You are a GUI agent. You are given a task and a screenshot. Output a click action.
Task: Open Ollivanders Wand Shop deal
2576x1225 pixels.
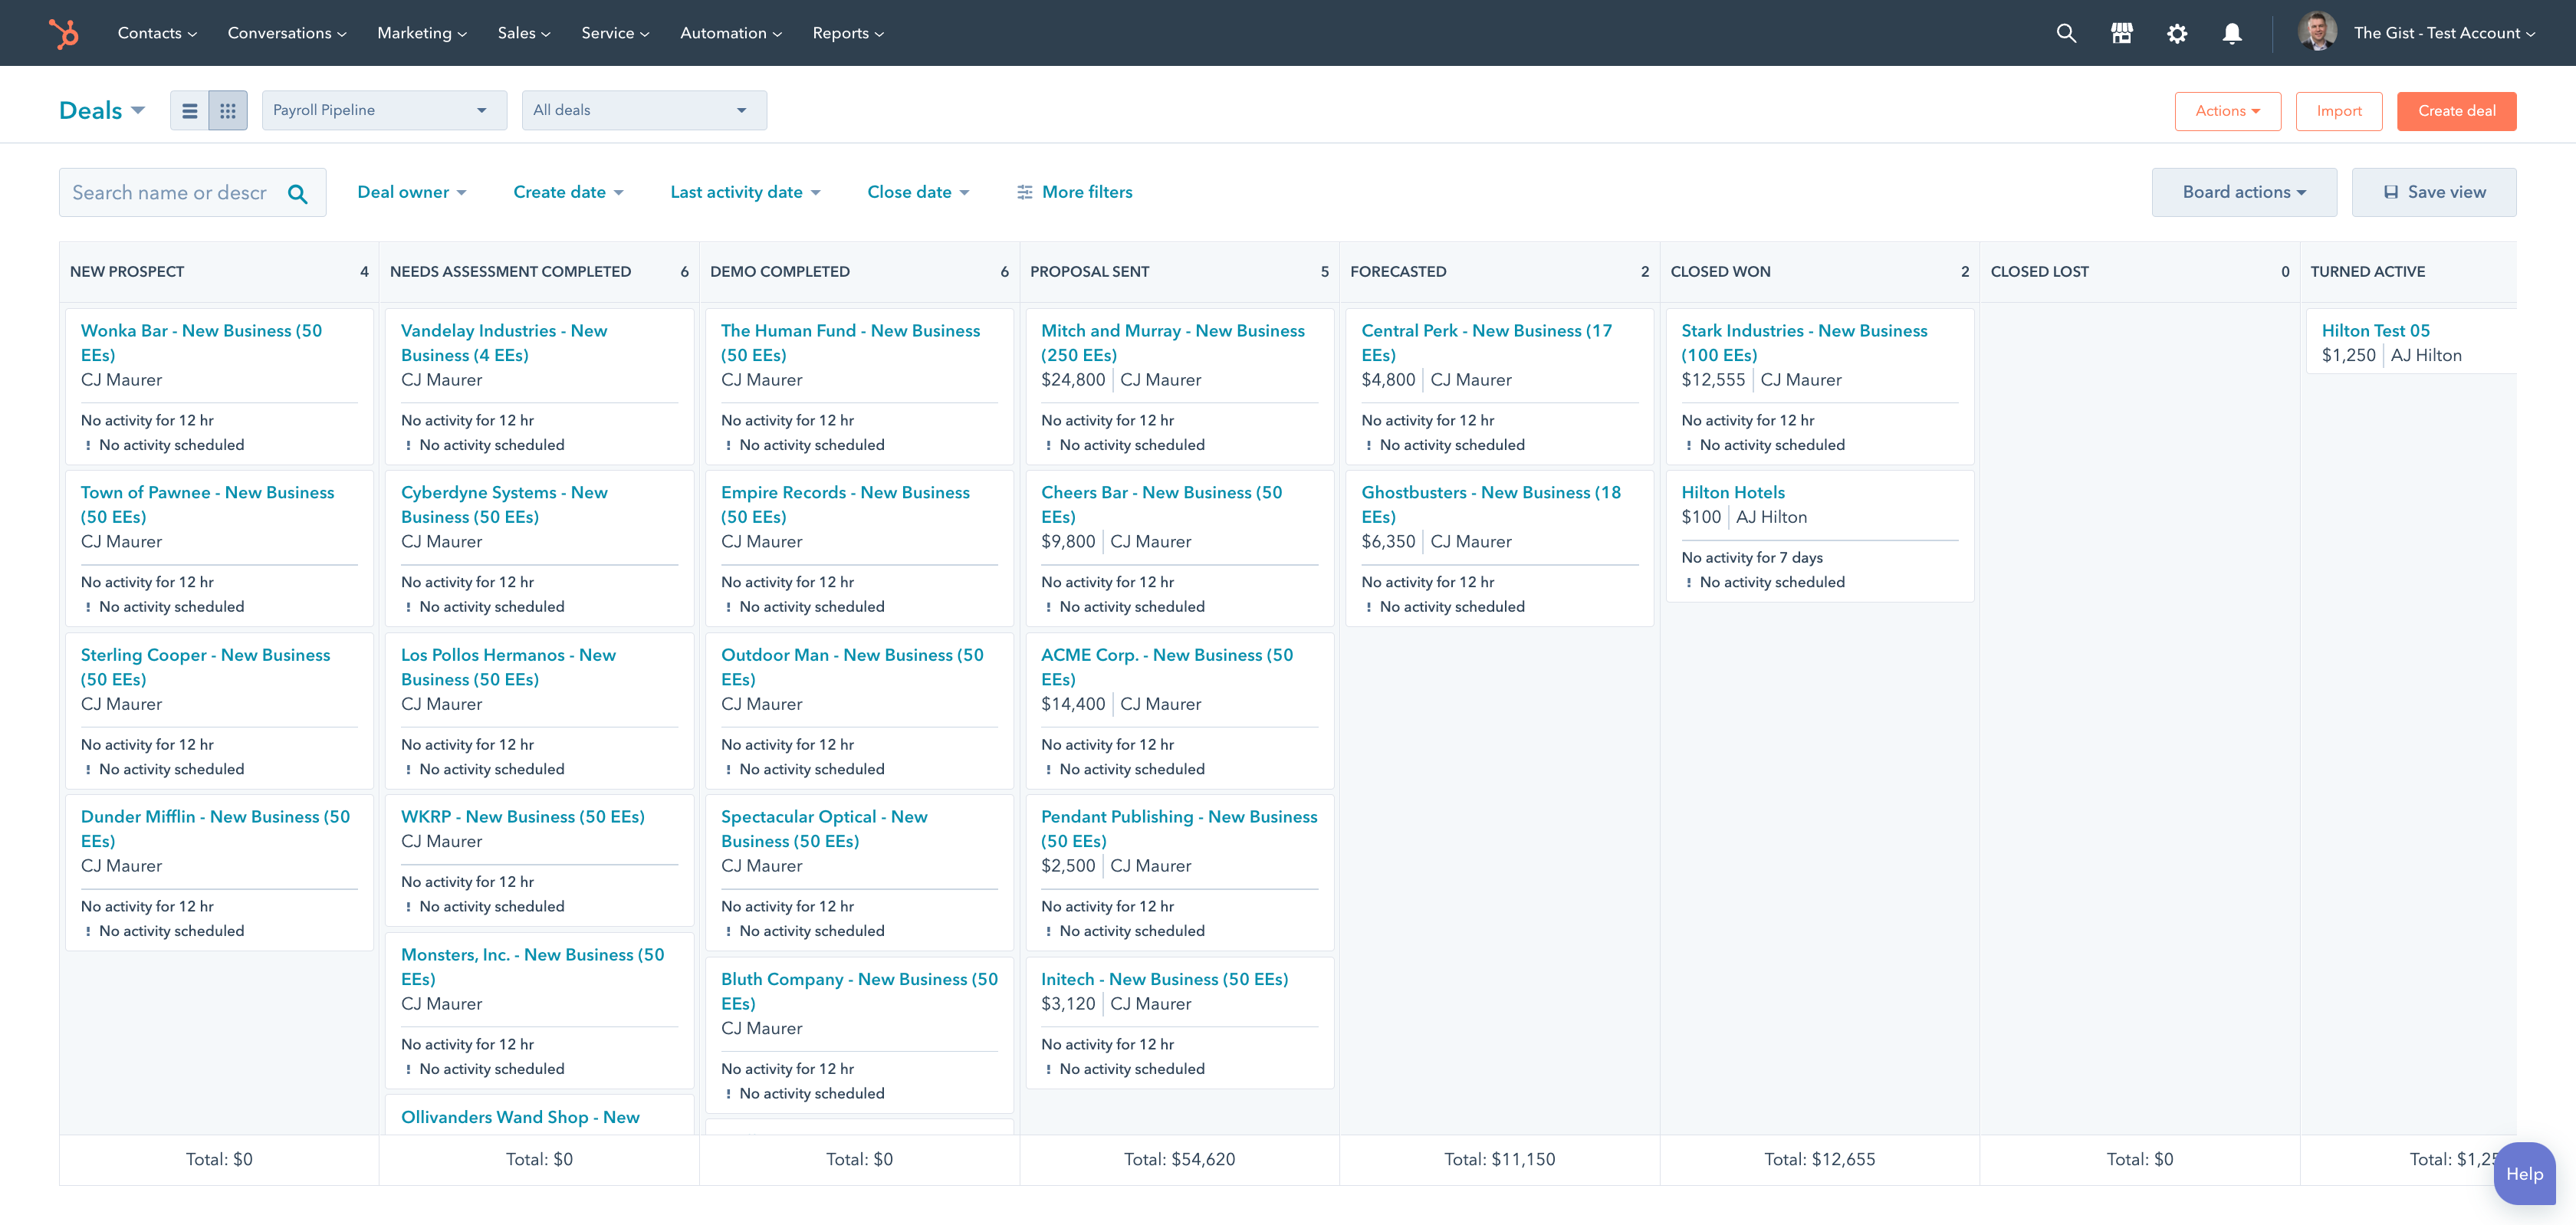pyautogui.click(x=520, y=1117)
